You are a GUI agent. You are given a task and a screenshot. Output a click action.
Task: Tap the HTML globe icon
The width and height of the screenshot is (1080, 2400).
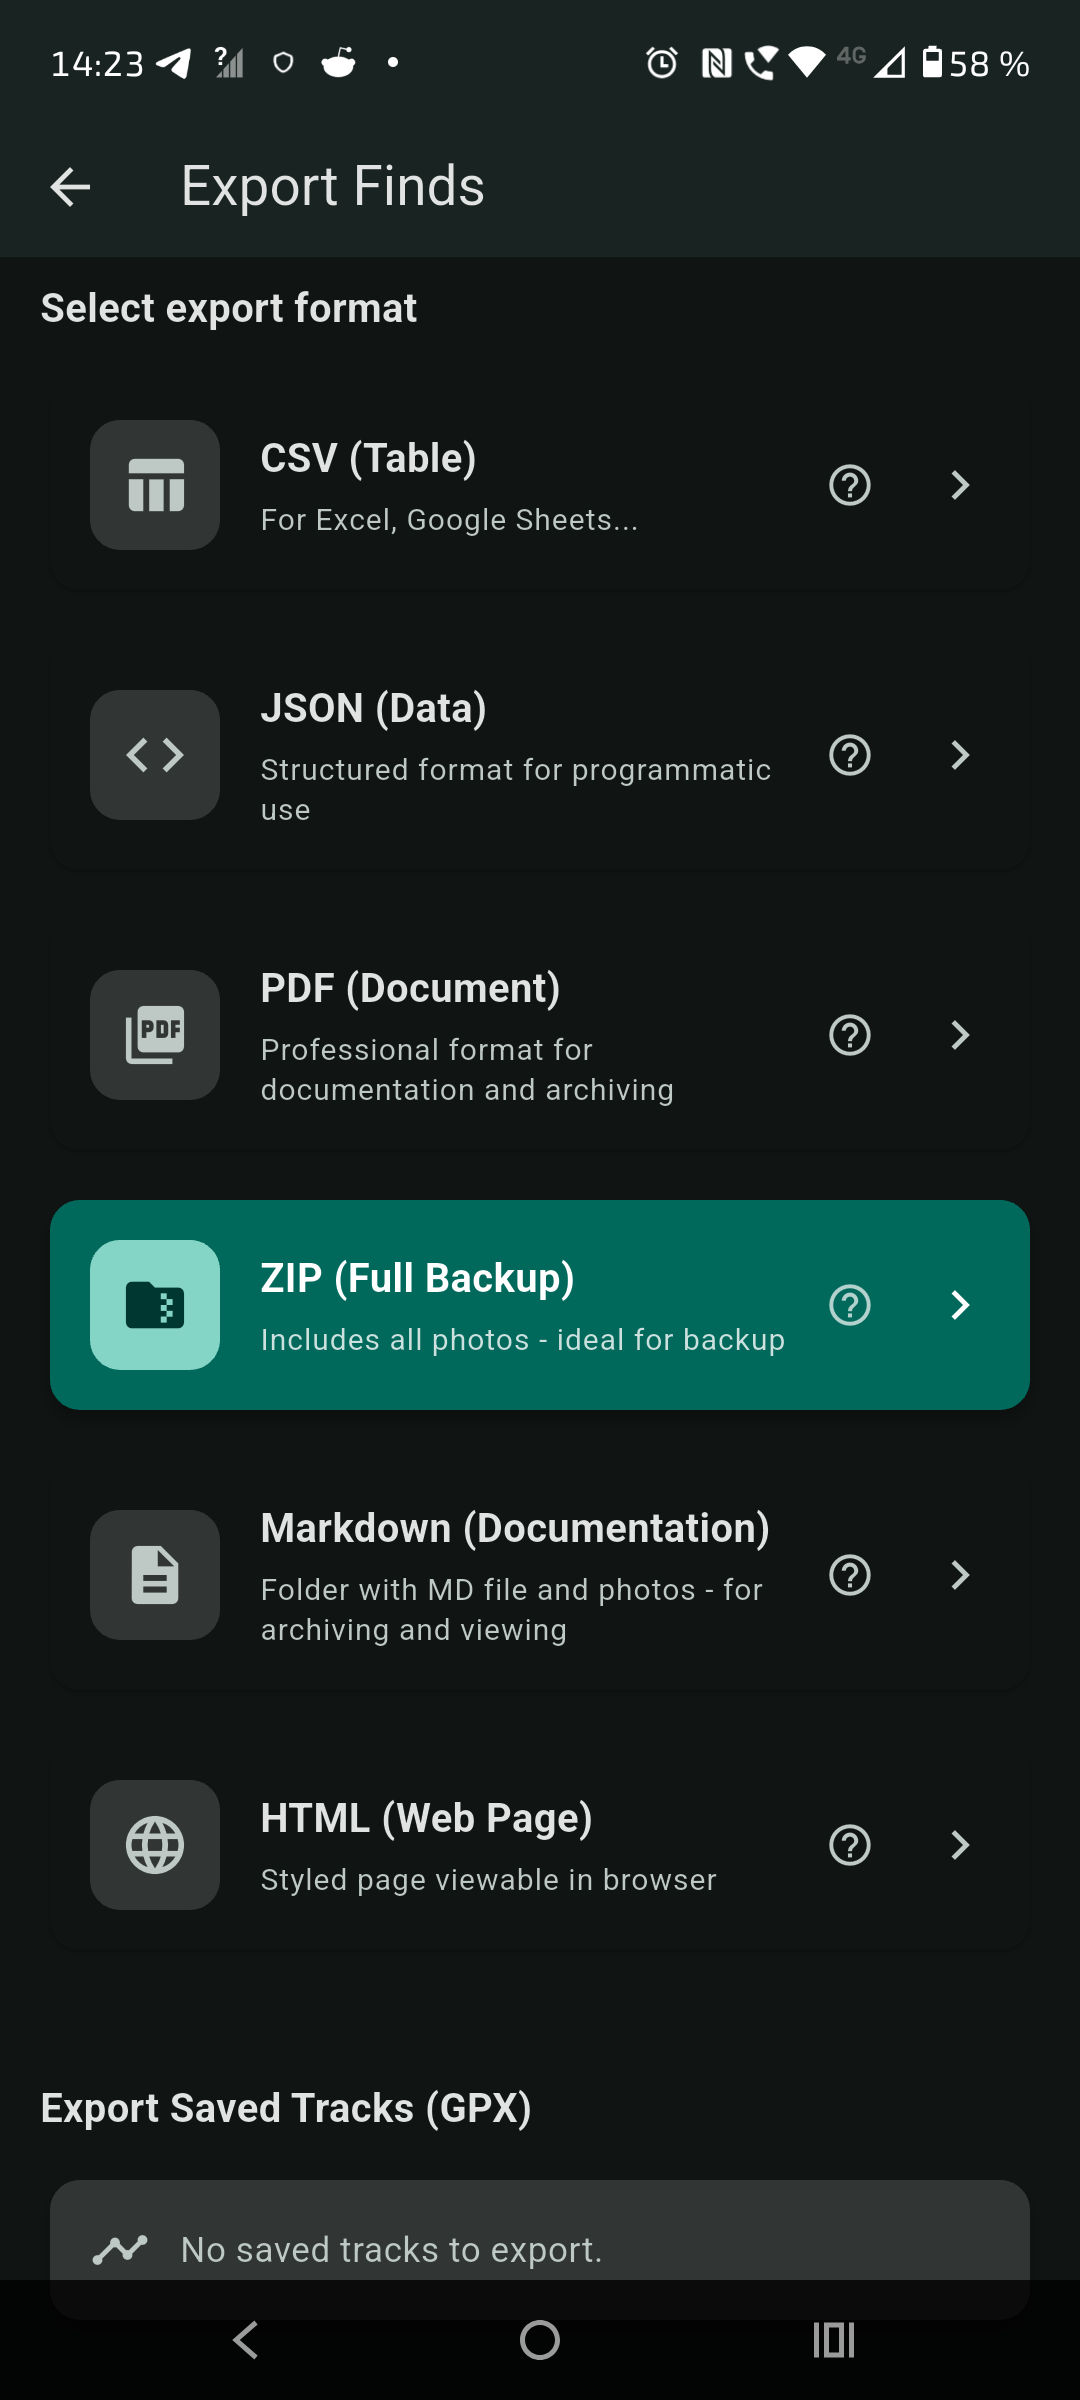[155, 1845]
